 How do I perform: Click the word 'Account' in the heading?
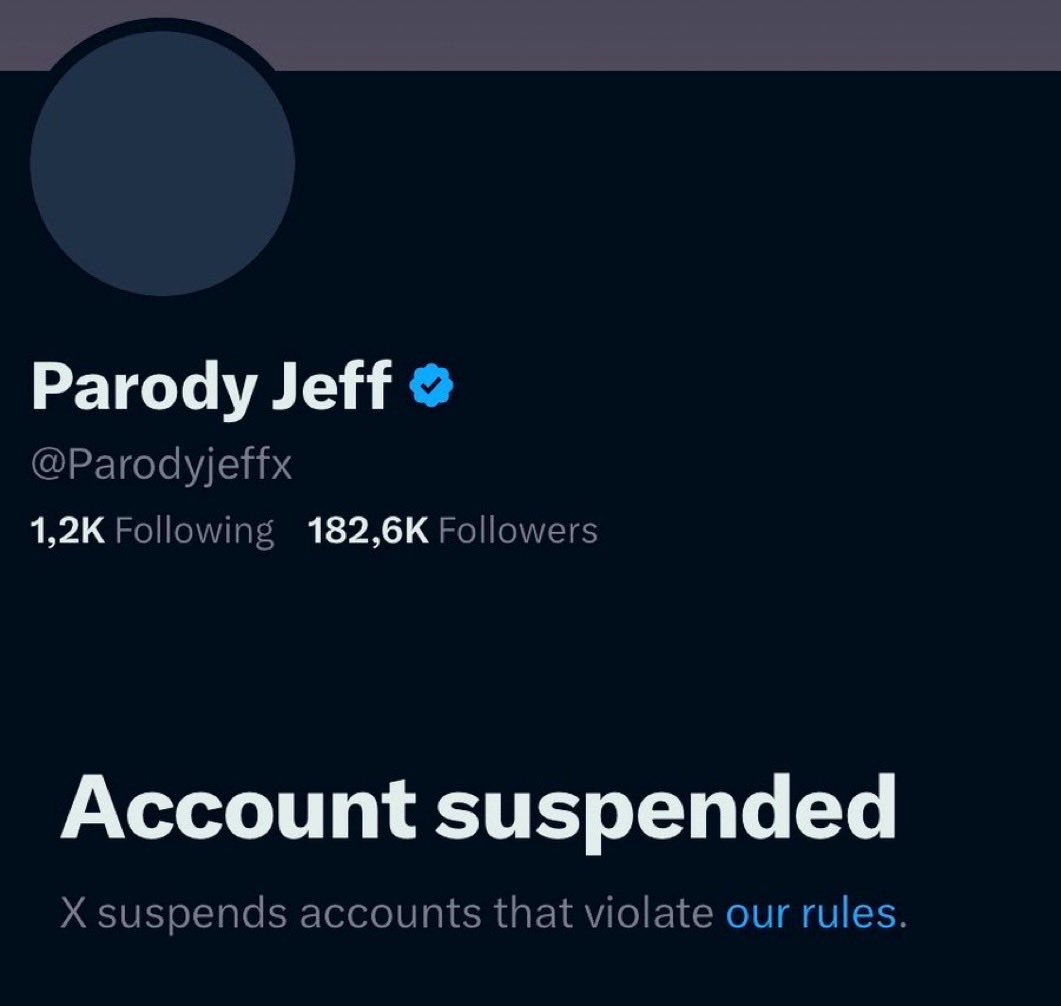pos(238,806)
